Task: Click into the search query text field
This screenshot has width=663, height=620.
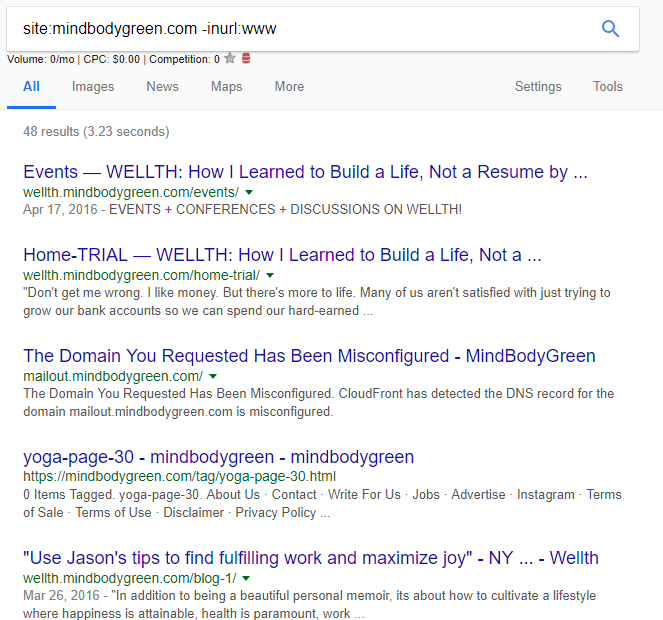Action: (300, 29)
